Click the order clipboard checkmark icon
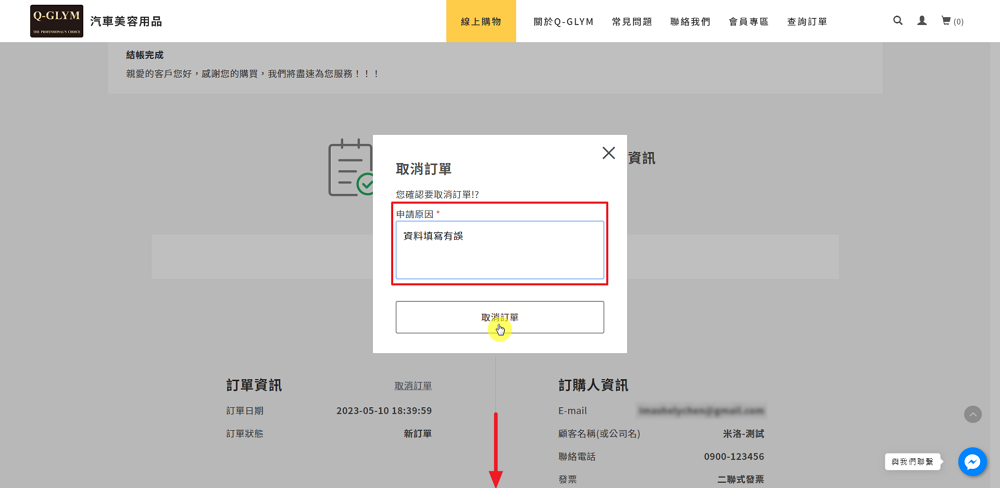 click(351, 168)
